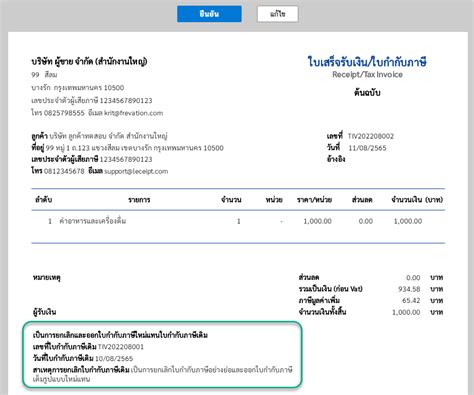Select the ลำดับ column header

44,200
